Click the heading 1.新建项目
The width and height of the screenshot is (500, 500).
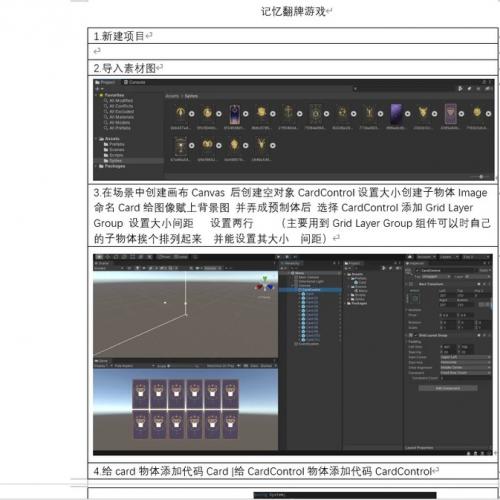(119, 36)
